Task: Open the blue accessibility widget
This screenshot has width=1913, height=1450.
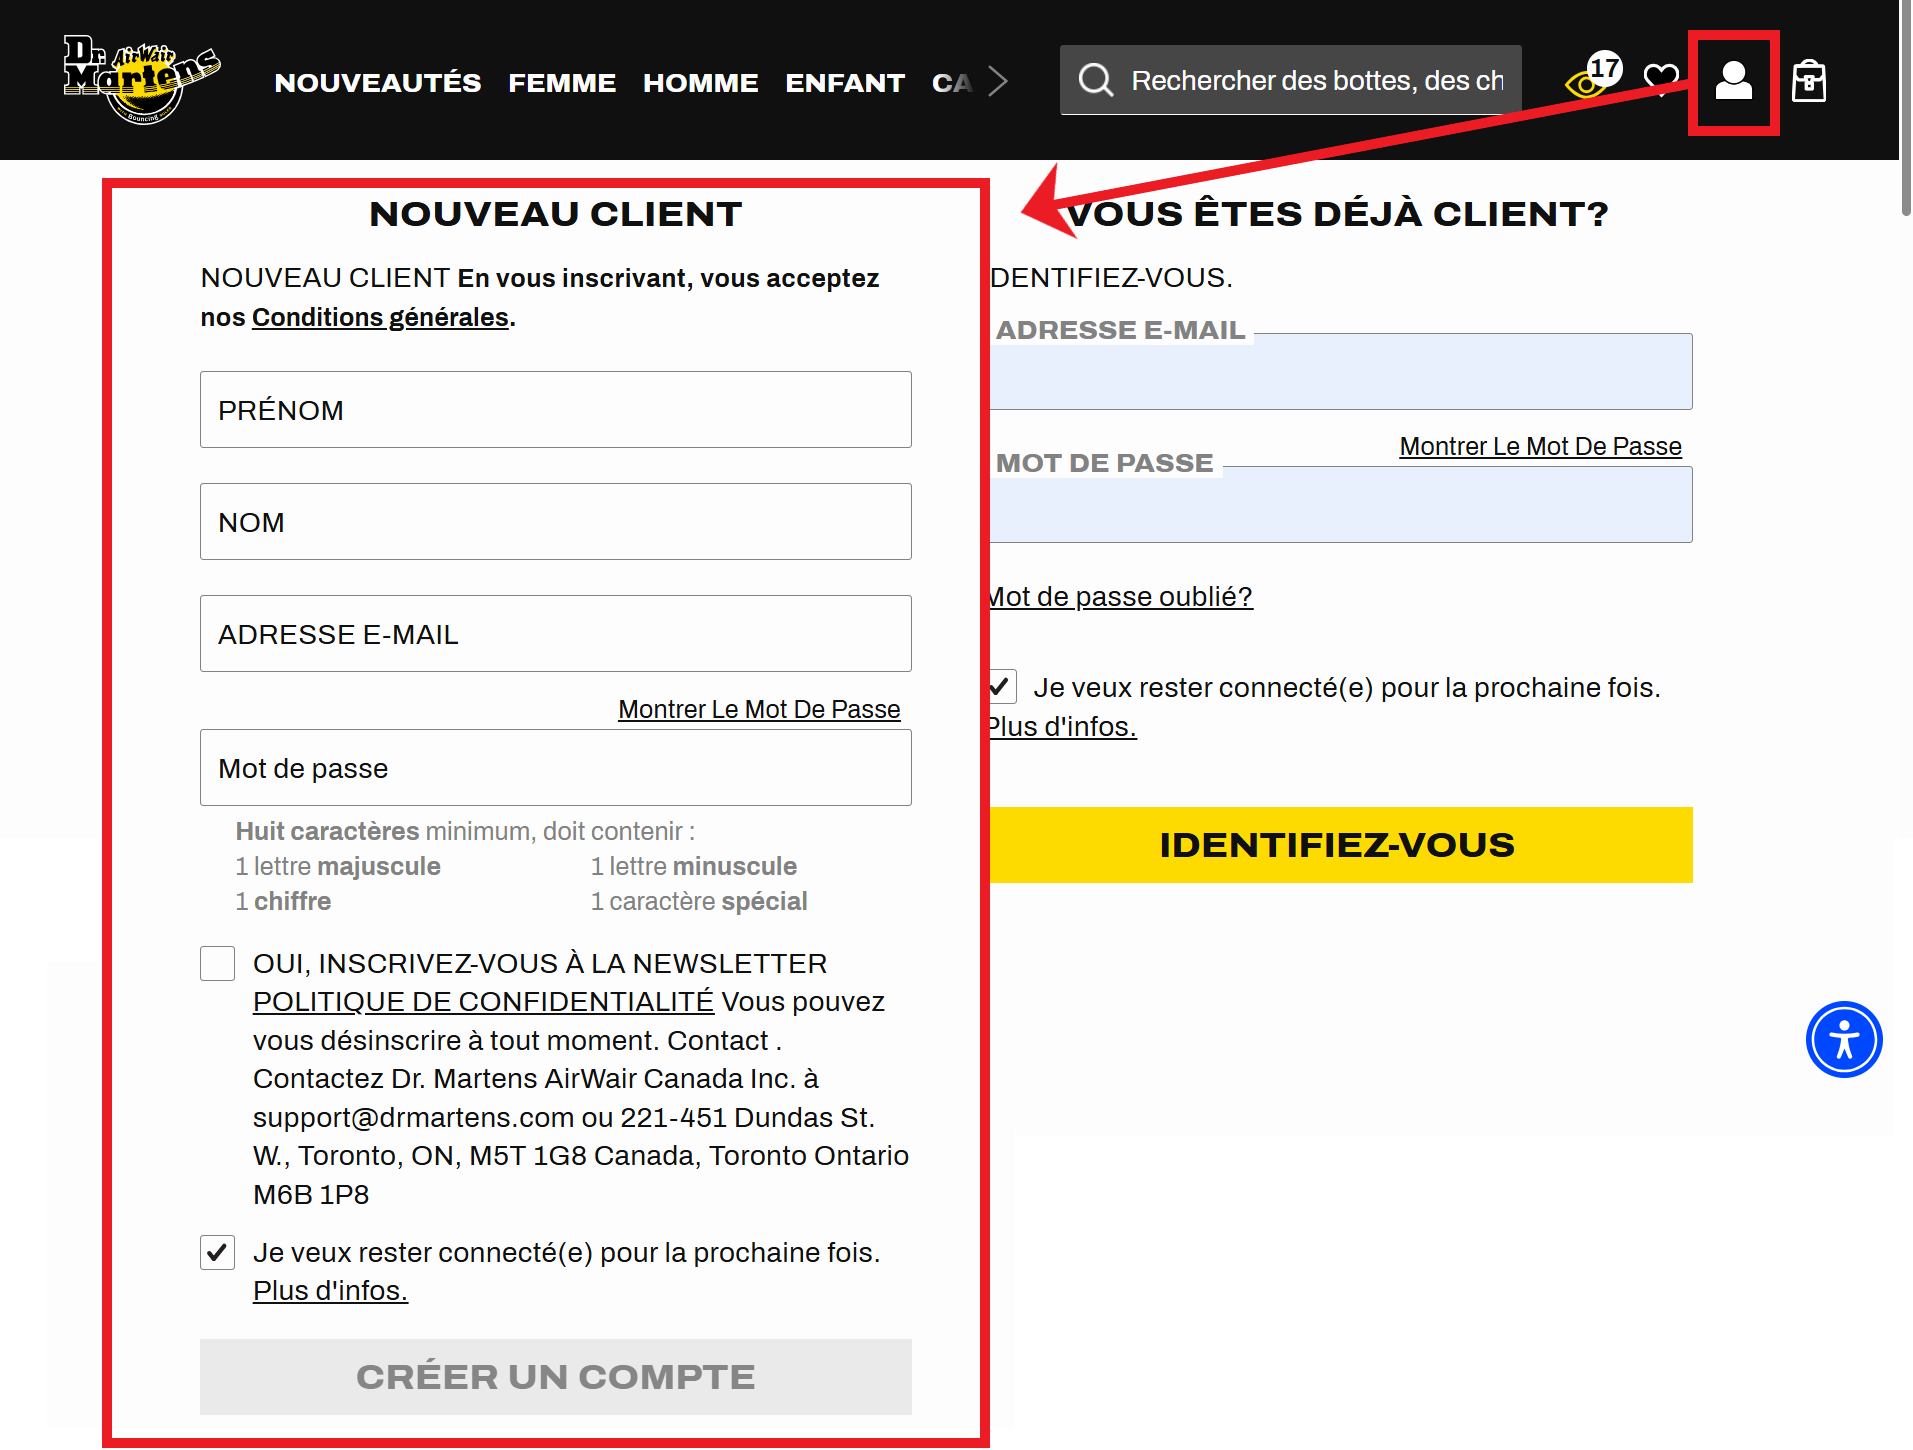Action: [x=1843, y=1040]
